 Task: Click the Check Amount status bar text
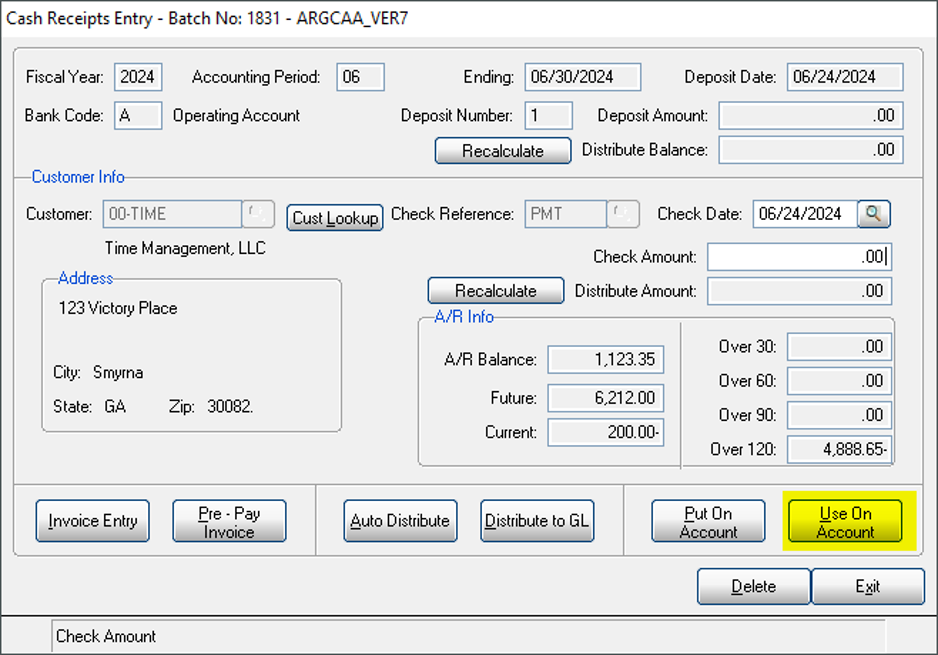tap(106, 636)
